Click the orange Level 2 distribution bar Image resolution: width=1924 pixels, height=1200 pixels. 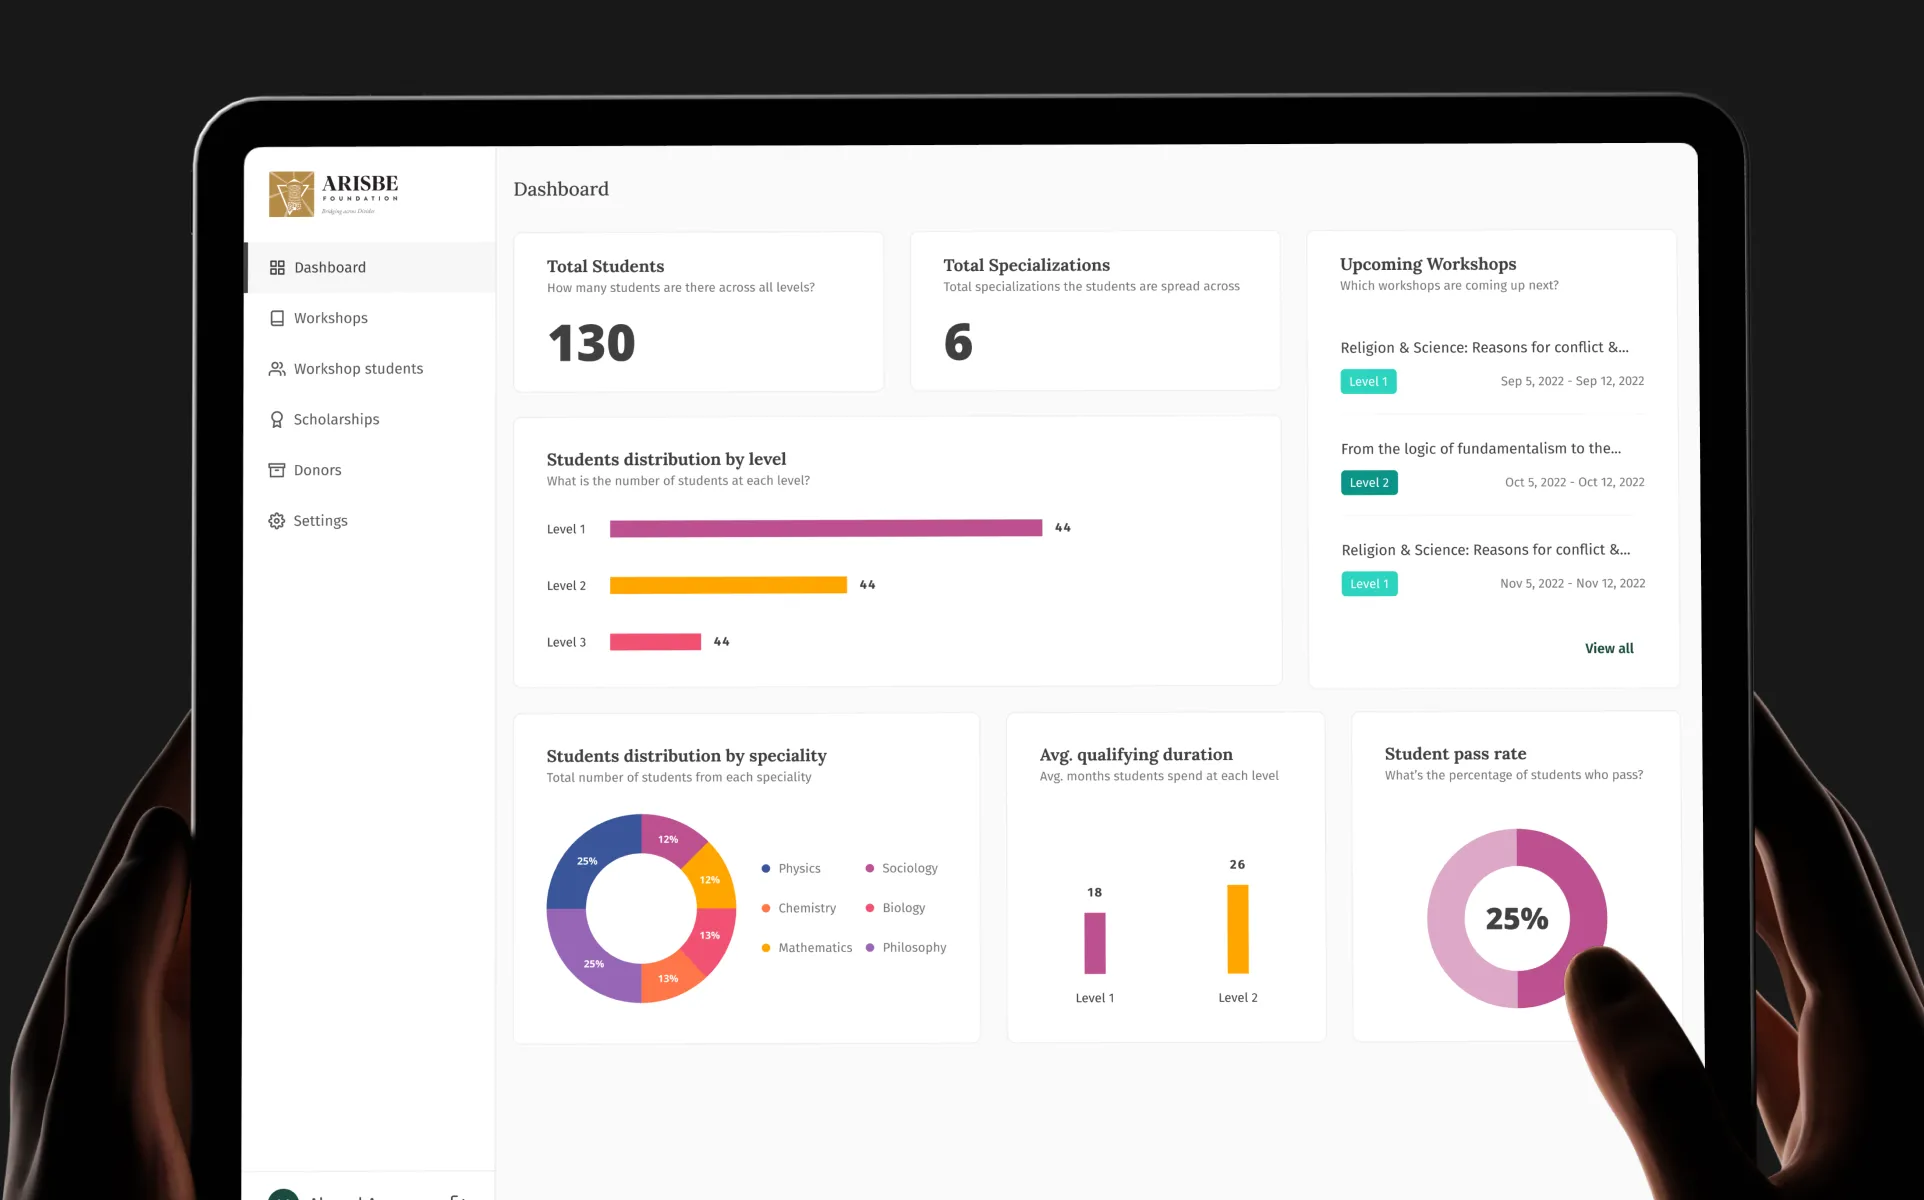[x=728, y=585]
